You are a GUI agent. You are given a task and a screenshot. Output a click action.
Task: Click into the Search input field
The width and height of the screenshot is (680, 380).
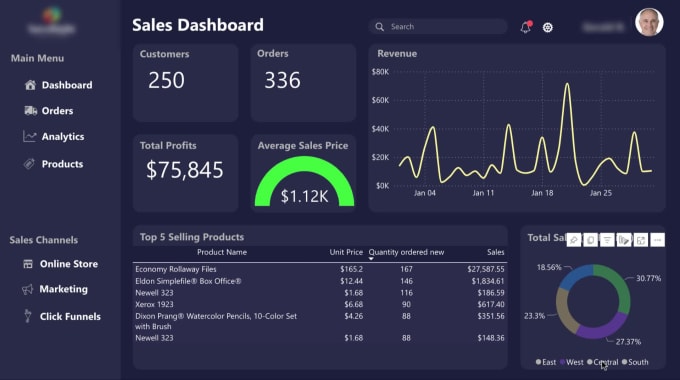(438, 26)
